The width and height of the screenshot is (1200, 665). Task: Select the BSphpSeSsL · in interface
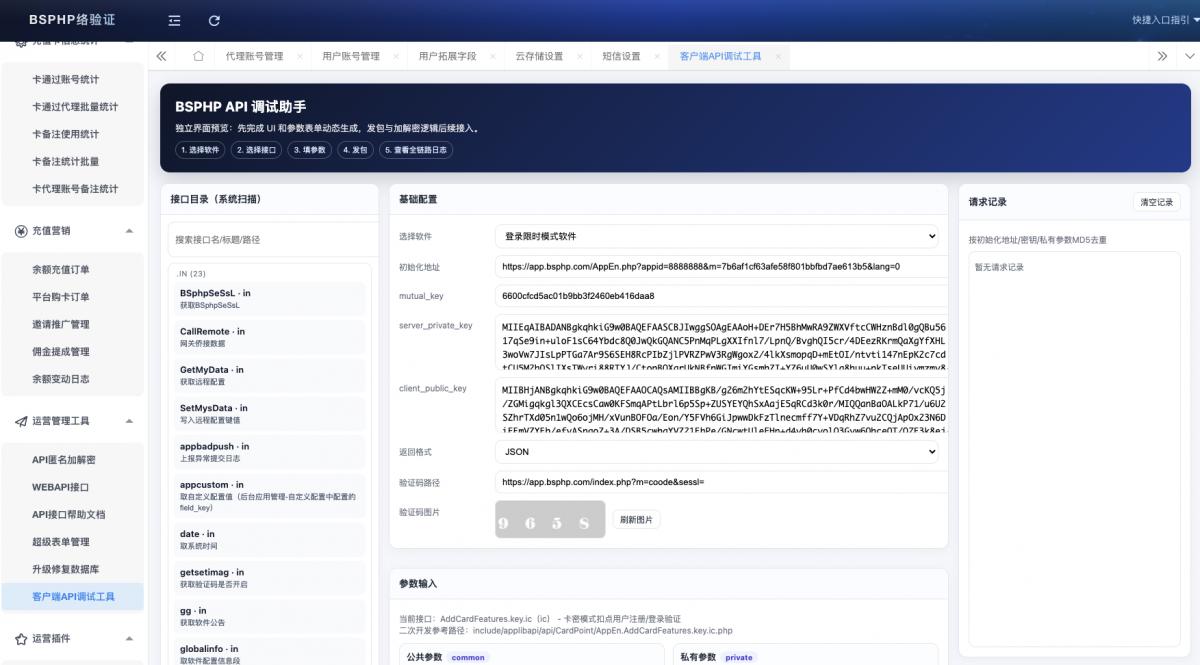coord(269,298)
